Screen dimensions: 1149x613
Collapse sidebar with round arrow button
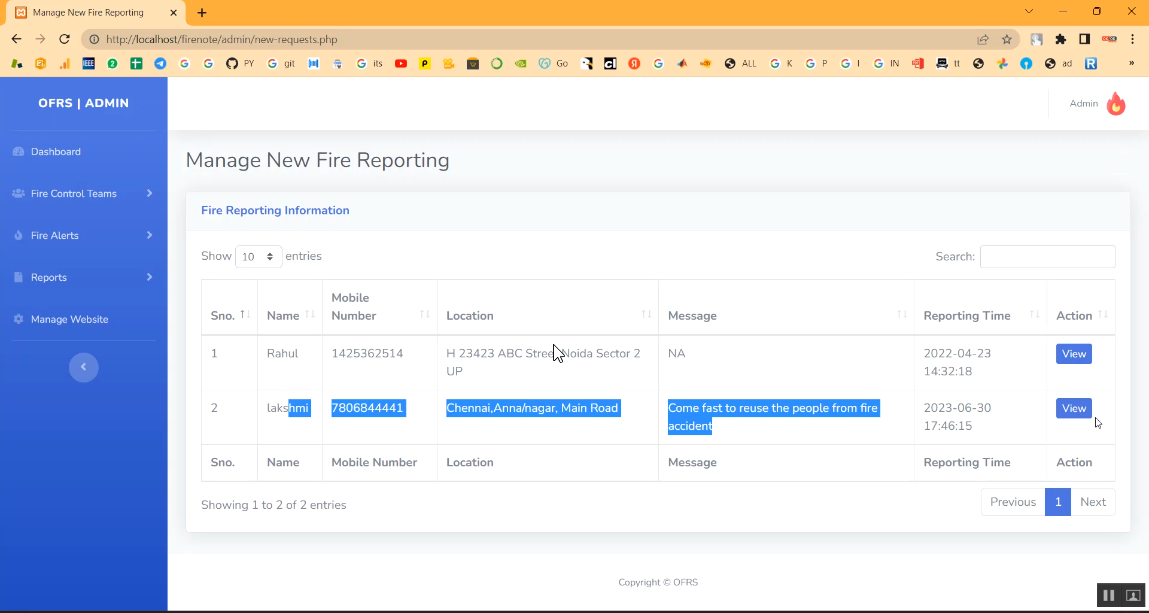[x=83, y=367]
